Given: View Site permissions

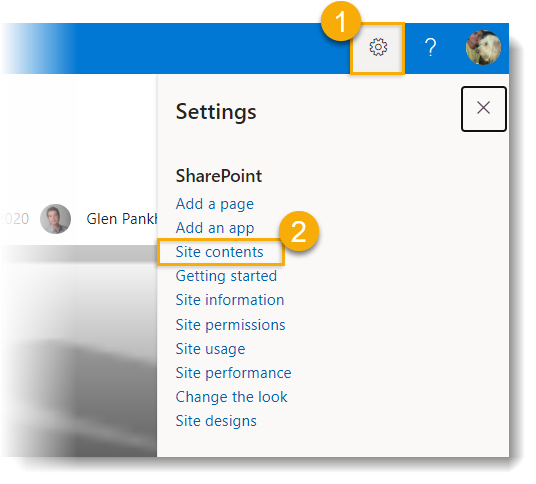Looking at the screenshot, I should [x=230, y=325].
